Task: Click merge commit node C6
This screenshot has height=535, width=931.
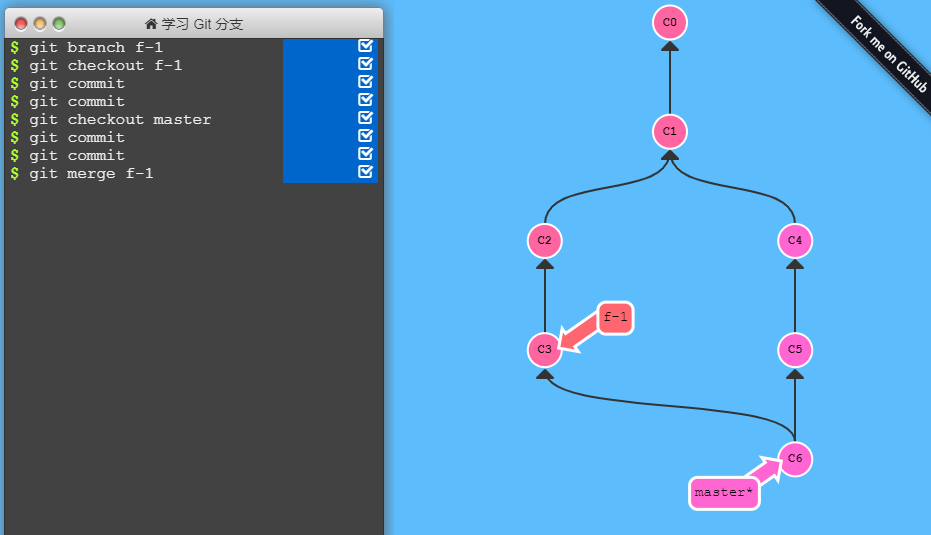Action: [x=795, y=459]
